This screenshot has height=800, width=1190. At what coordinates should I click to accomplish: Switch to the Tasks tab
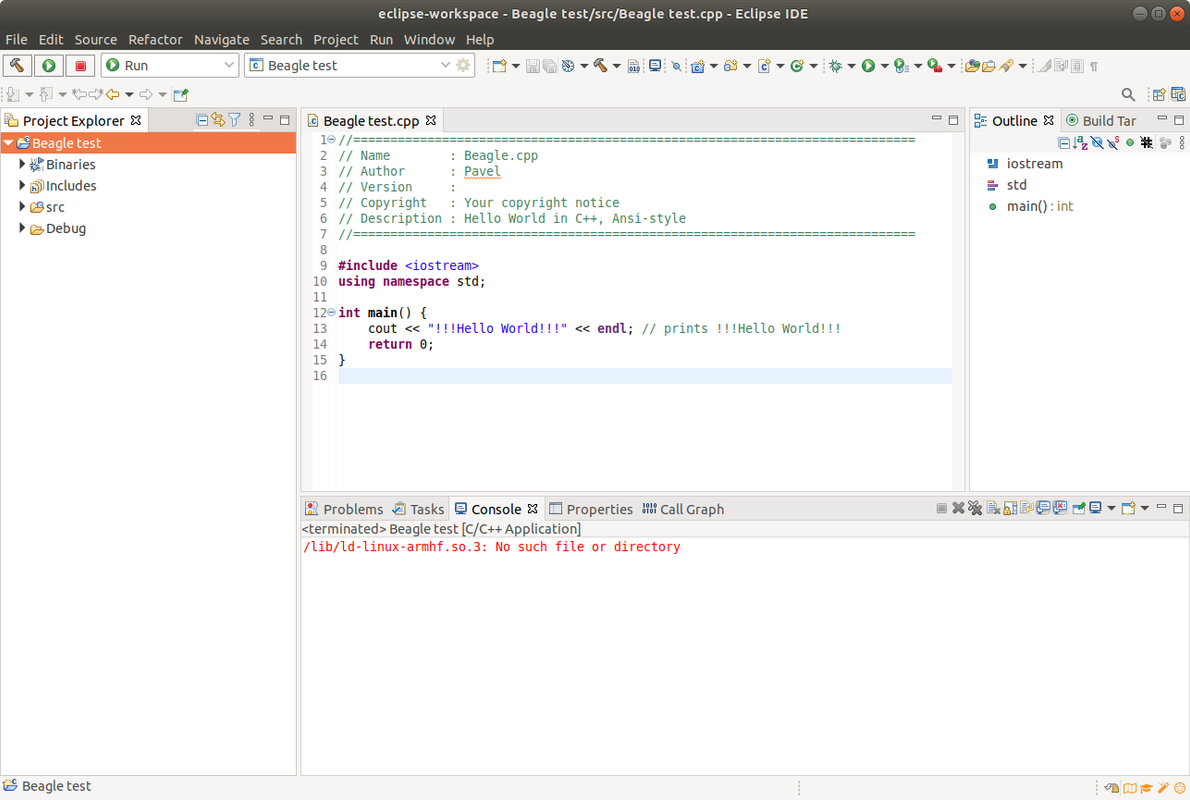418,509
